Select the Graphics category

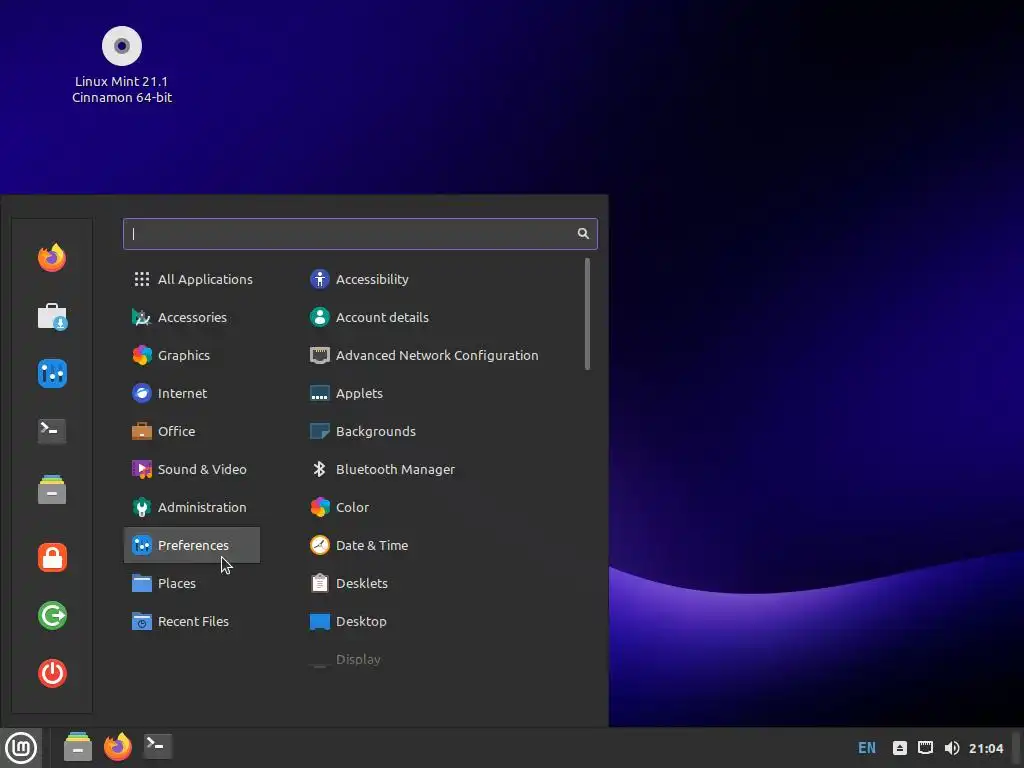[192, 355]
